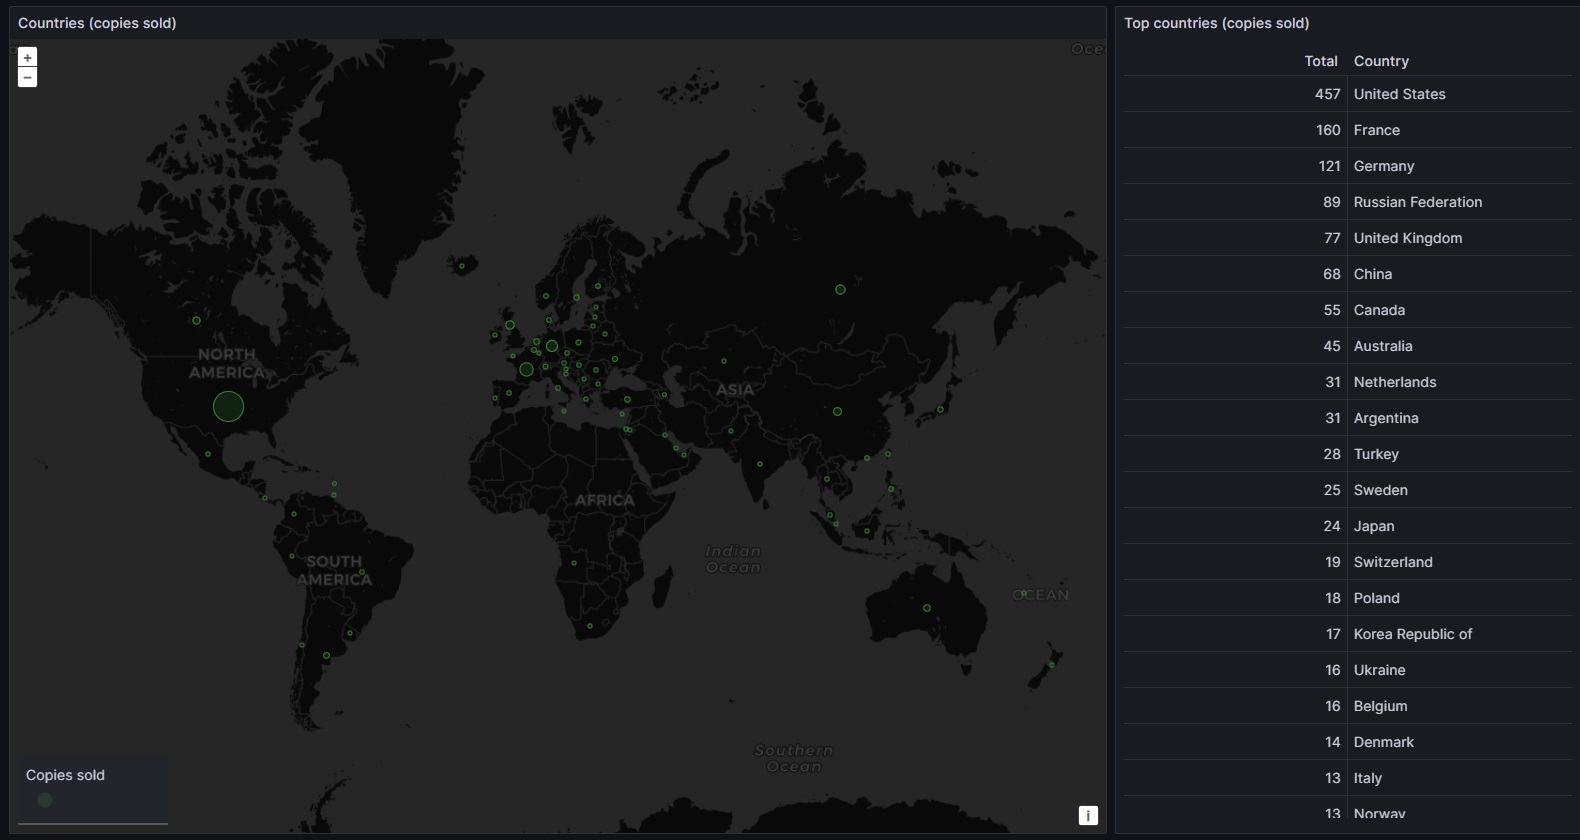Select the Mexico marker on the map
Image resolution: width=1580 pixels, height=840 pixels.
point(208,454)
